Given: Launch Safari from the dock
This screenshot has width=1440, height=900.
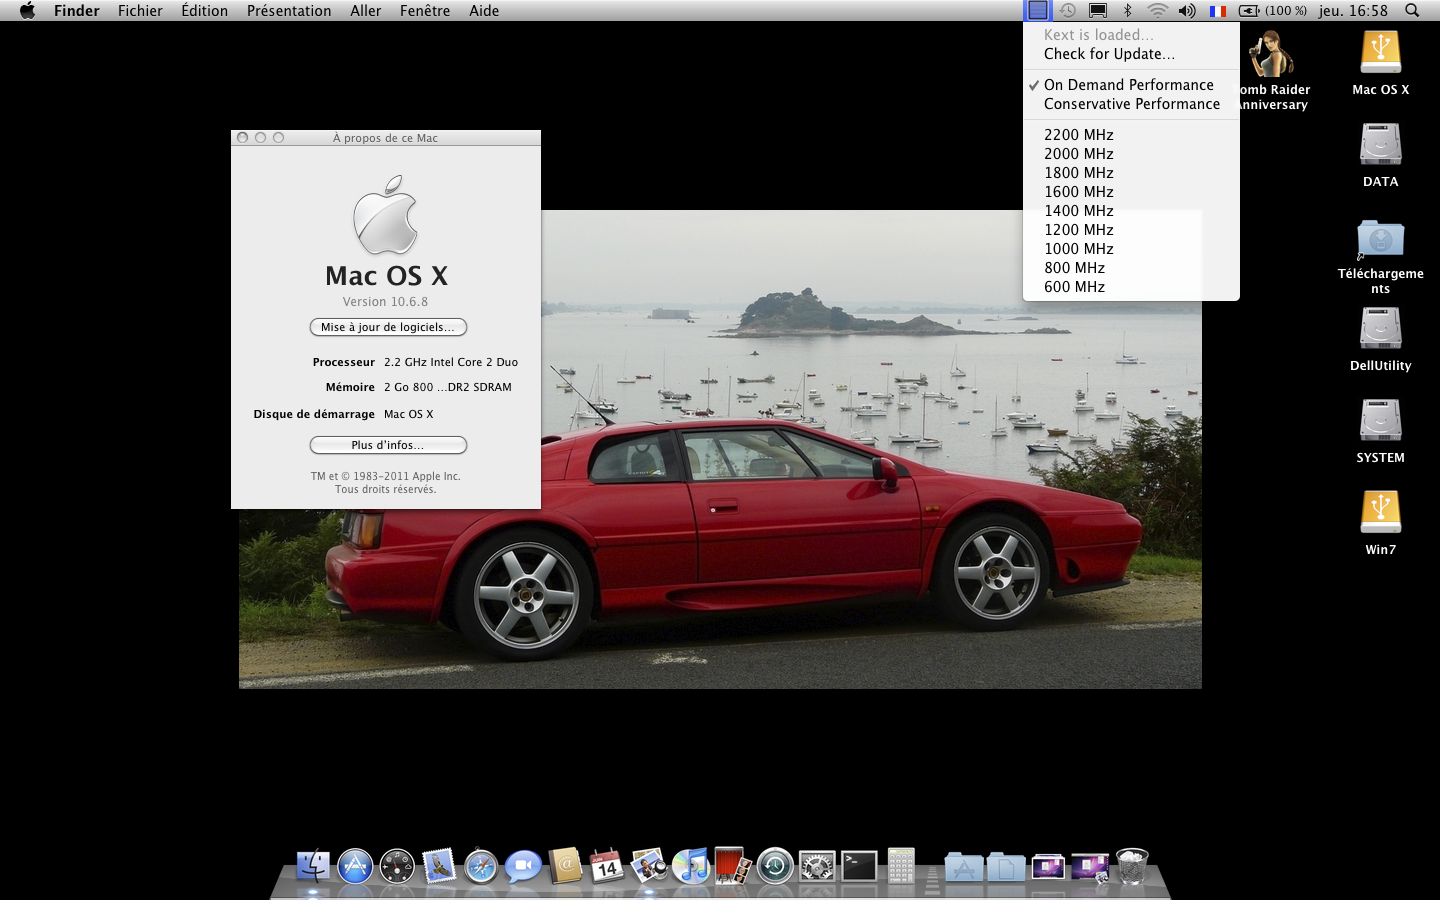Looking at the screenshot, I should (481, 866).
